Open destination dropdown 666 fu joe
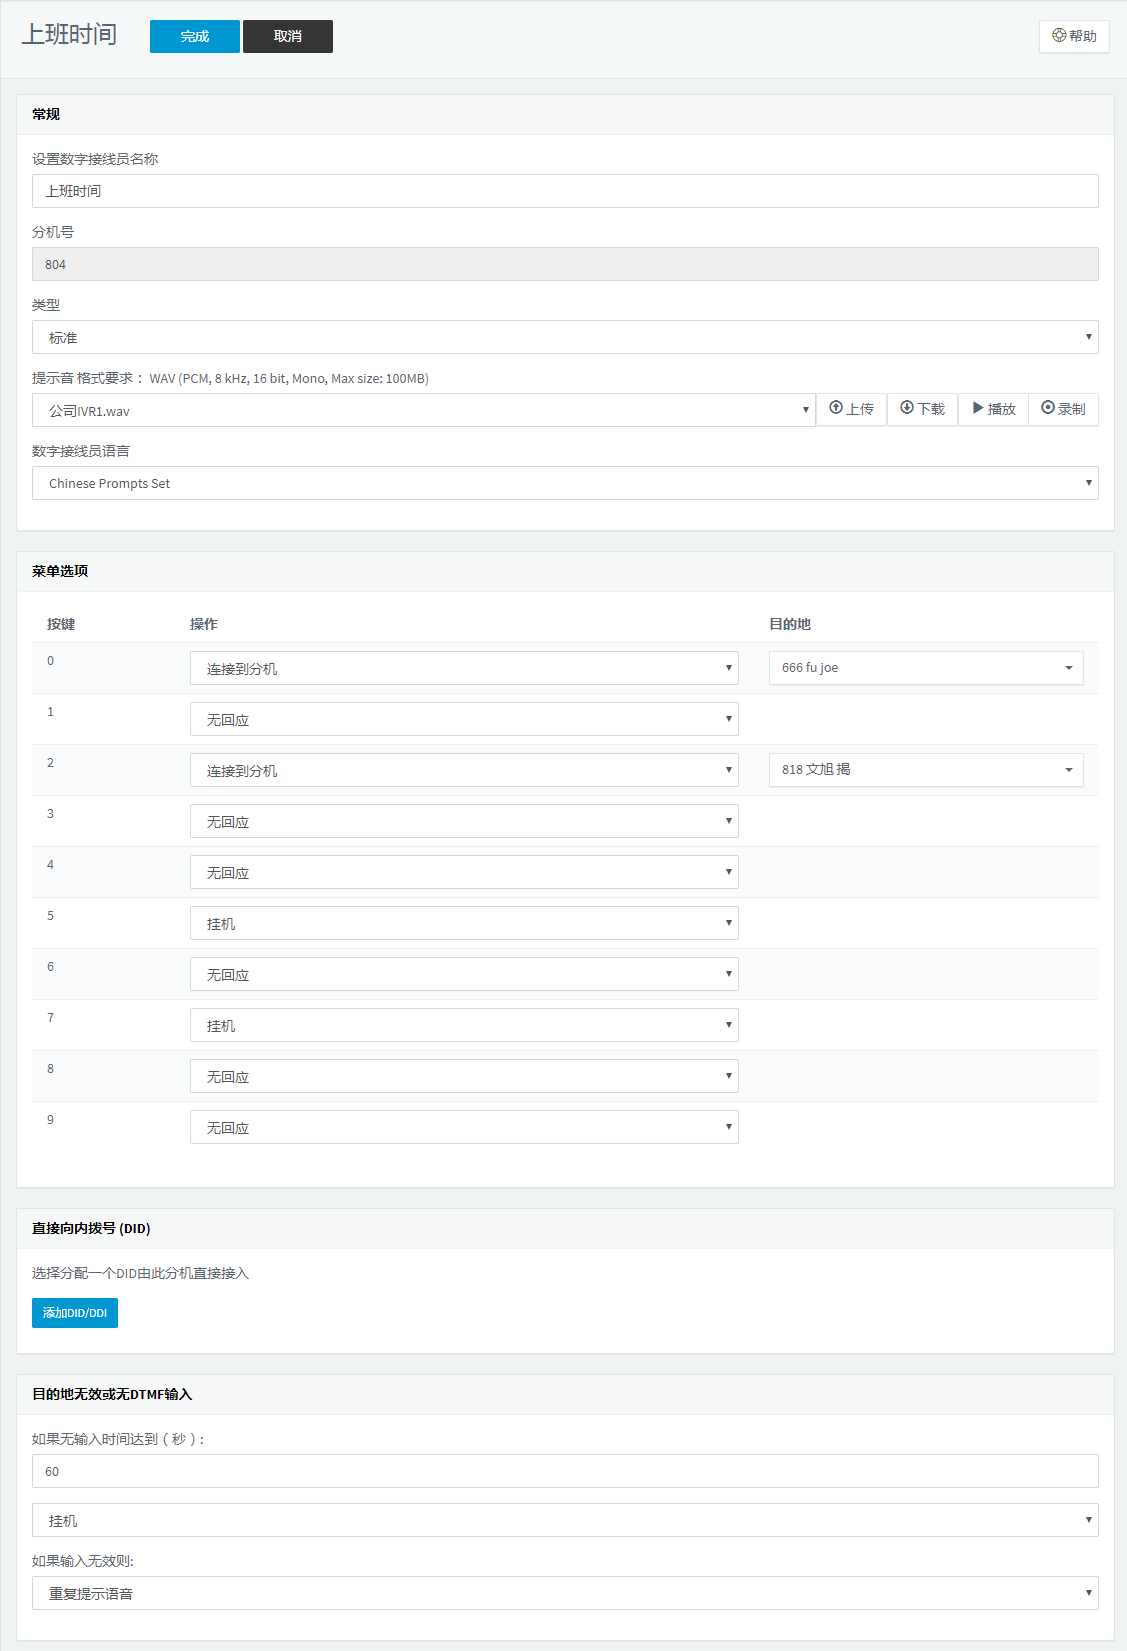This screenshot has height=1651, width=1127. 926,668
